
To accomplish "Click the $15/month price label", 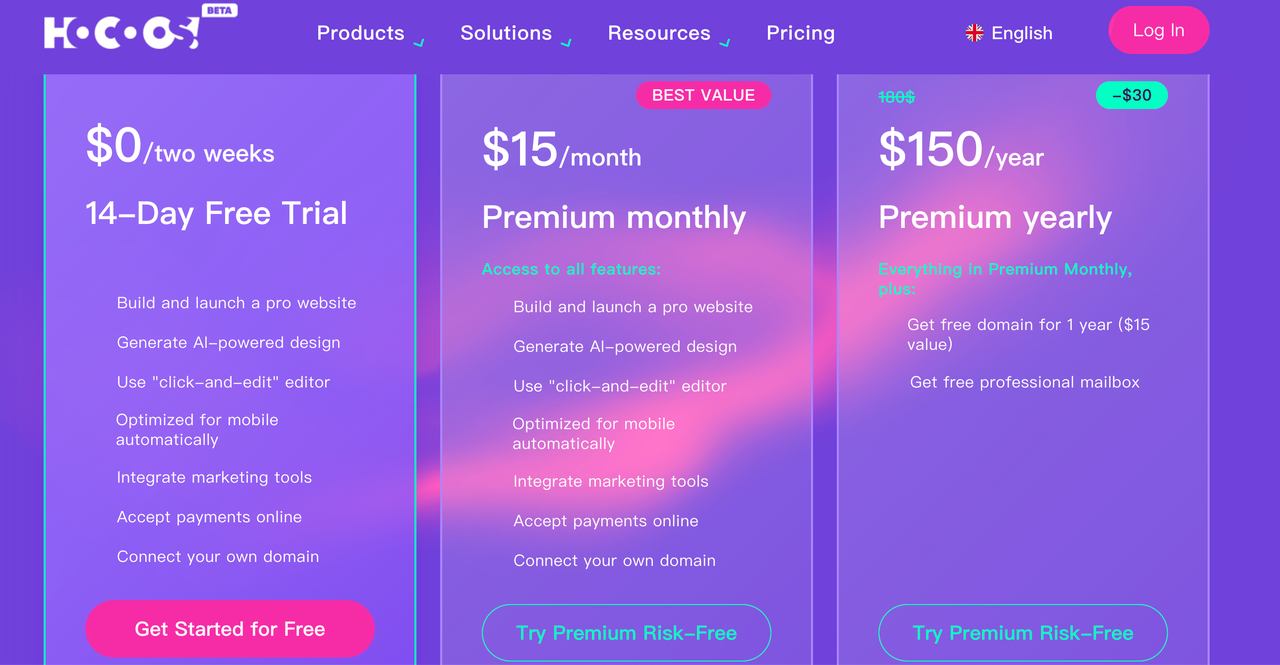I will tap(562, 150).
